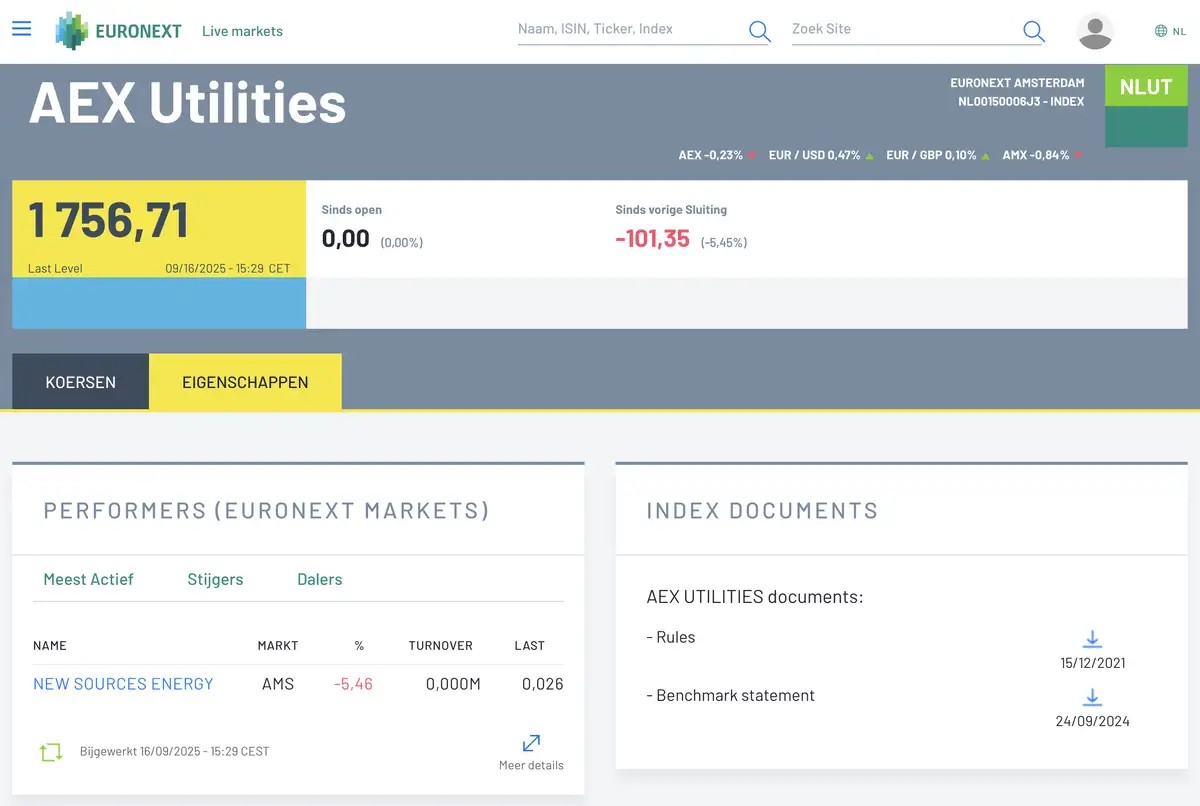
Task: Click the AMX -0,84% ticker
Action: [x=1043, y=155]
